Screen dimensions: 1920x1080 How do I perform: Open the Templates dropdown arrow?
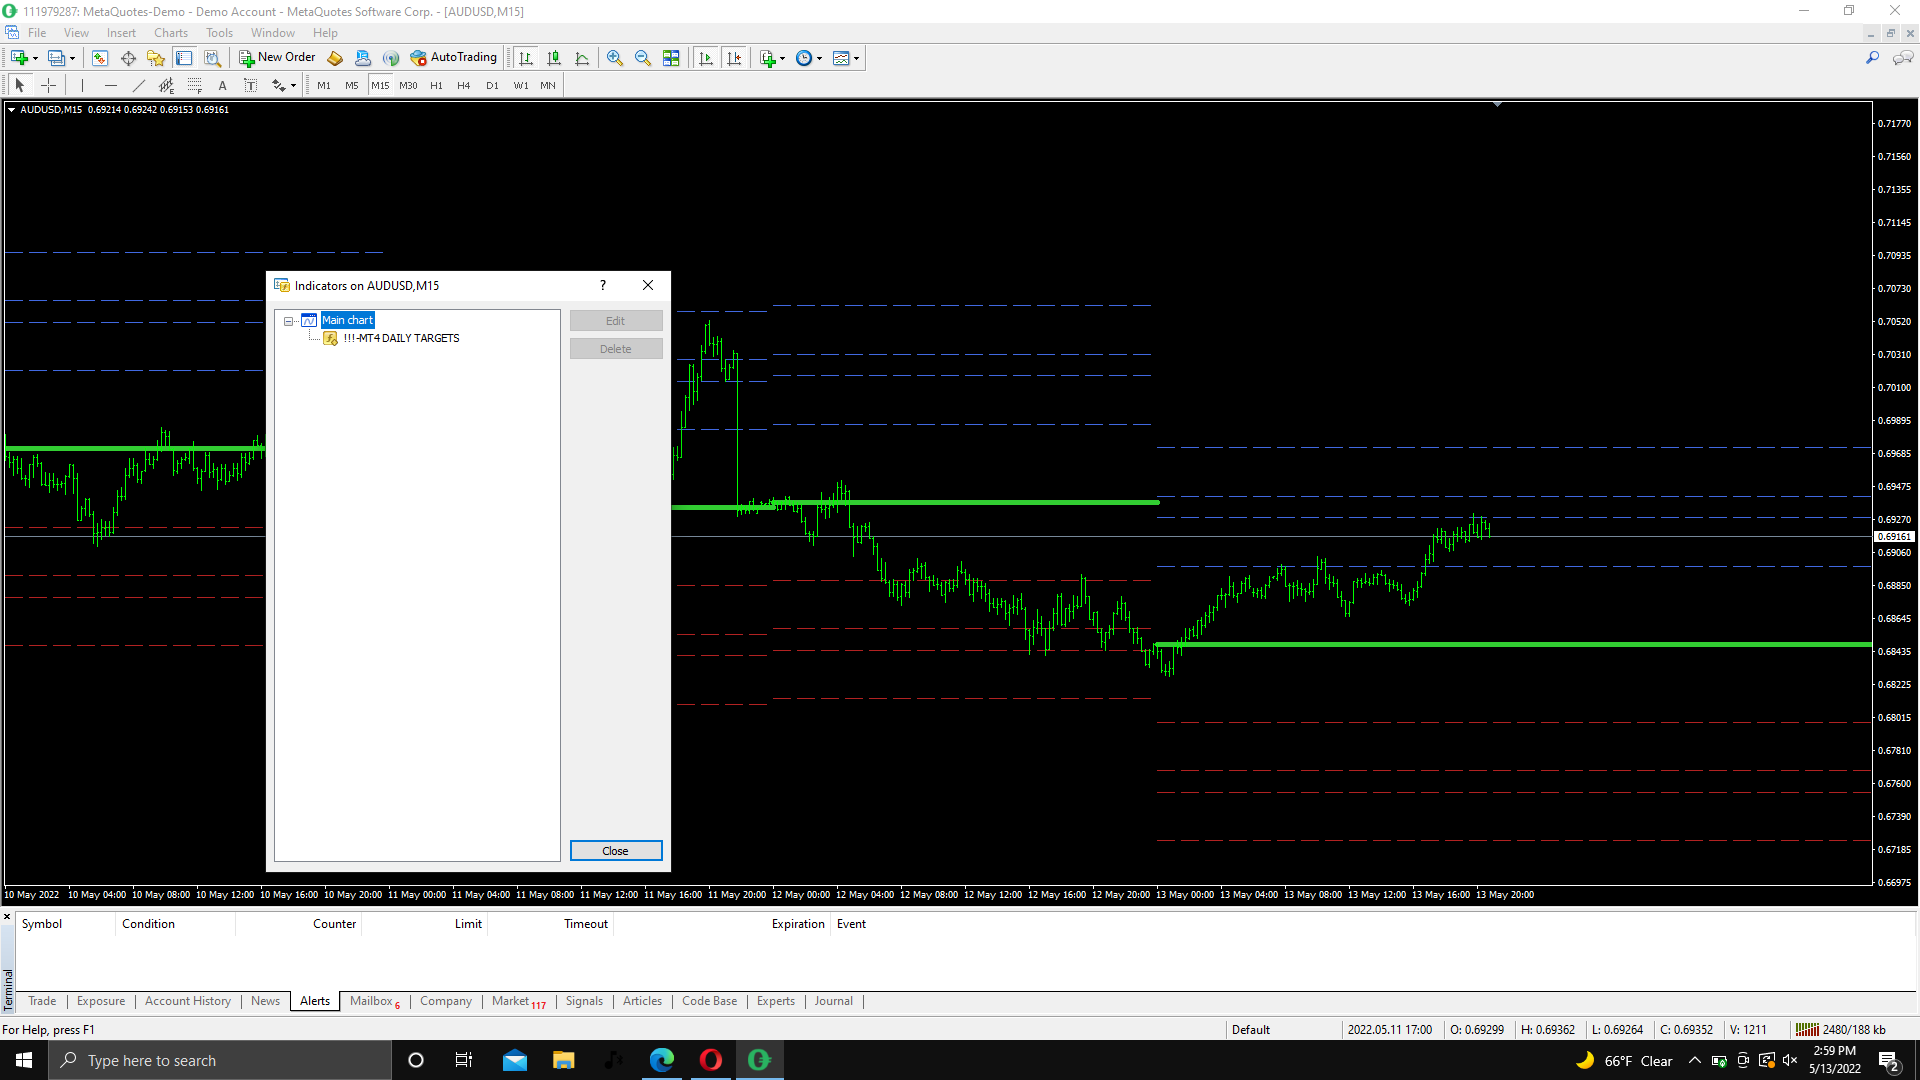tap(856, 58)
